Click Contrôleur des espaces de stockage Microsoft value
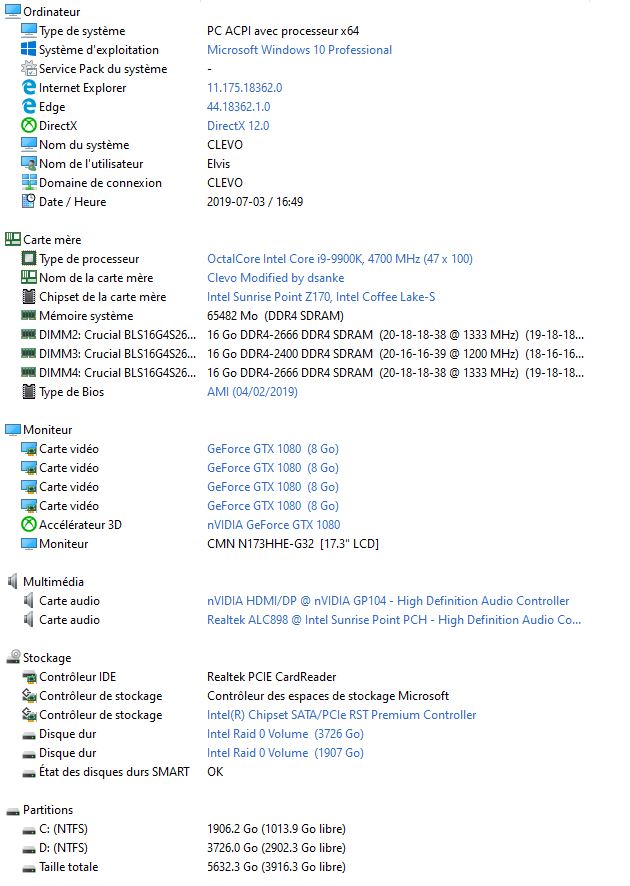The image size is (630, 886). pyautogui.click(x=328, y=696)
